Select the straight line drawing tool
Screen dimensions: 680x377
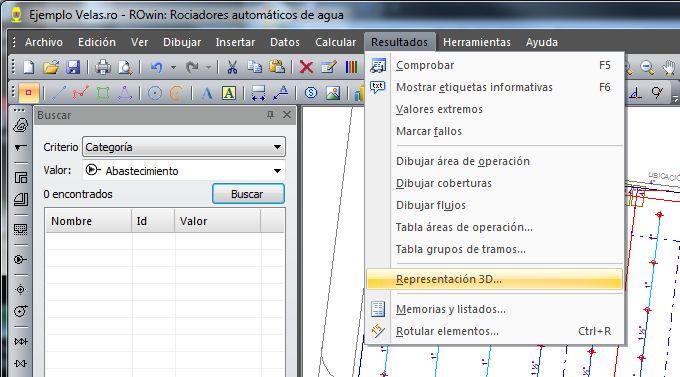(59, 93)
